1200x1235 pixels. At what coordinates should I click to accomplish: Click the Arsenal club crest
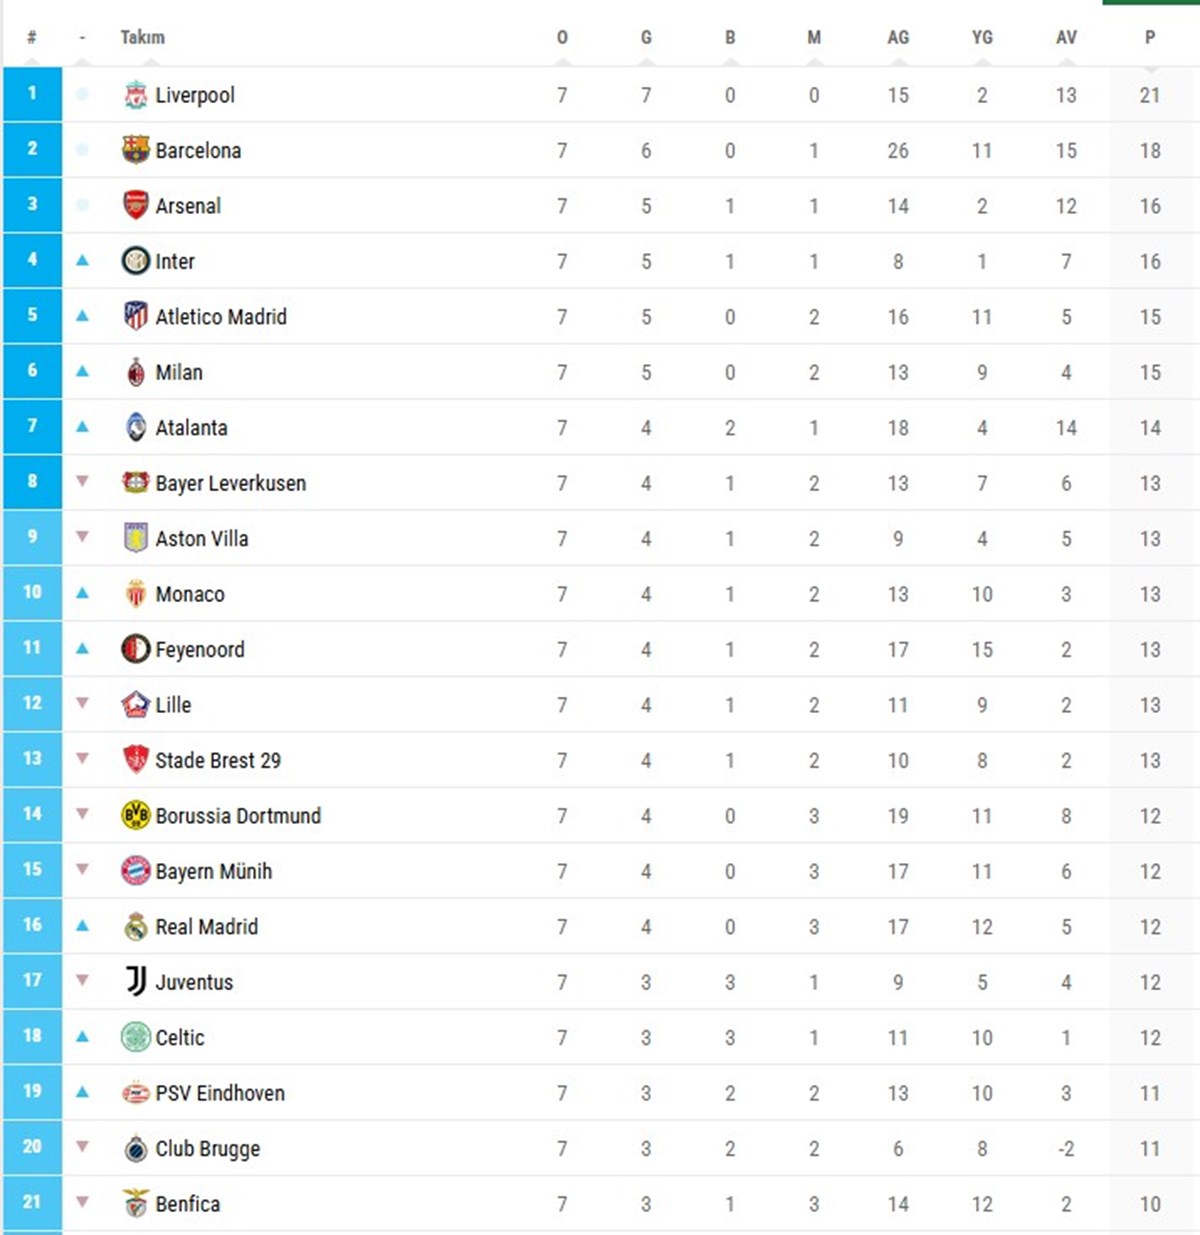click(136, 206)
